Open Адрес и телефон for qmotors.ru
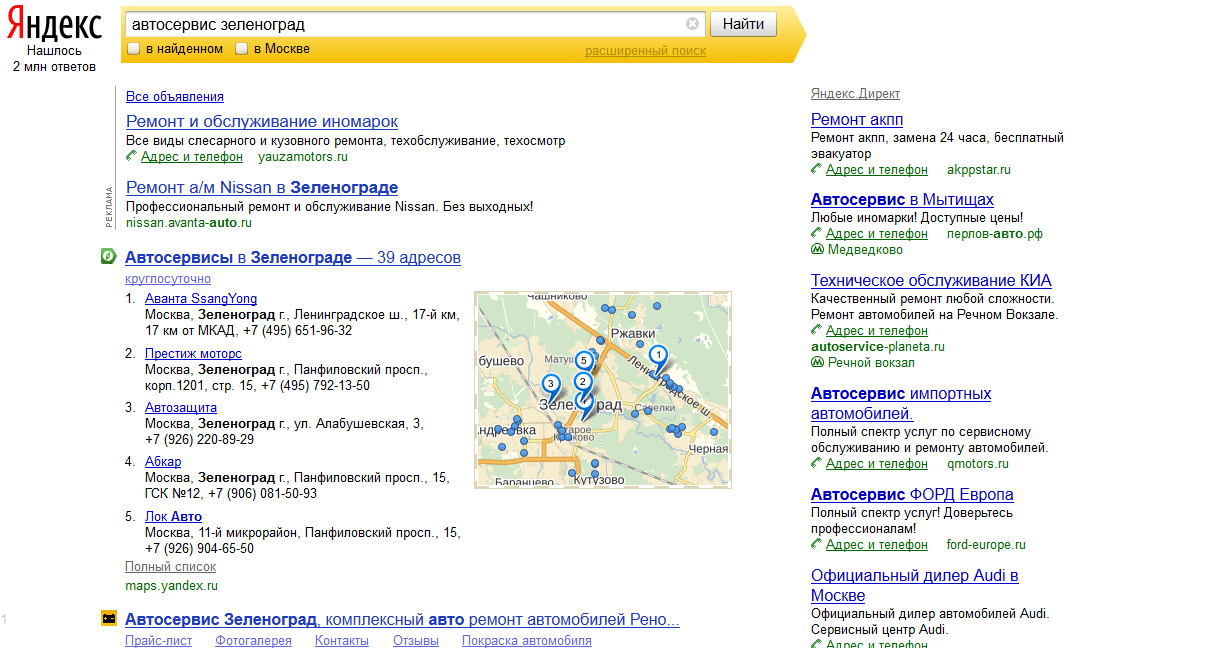Viewport: 1216px width, 648px height. pos(876,464)
